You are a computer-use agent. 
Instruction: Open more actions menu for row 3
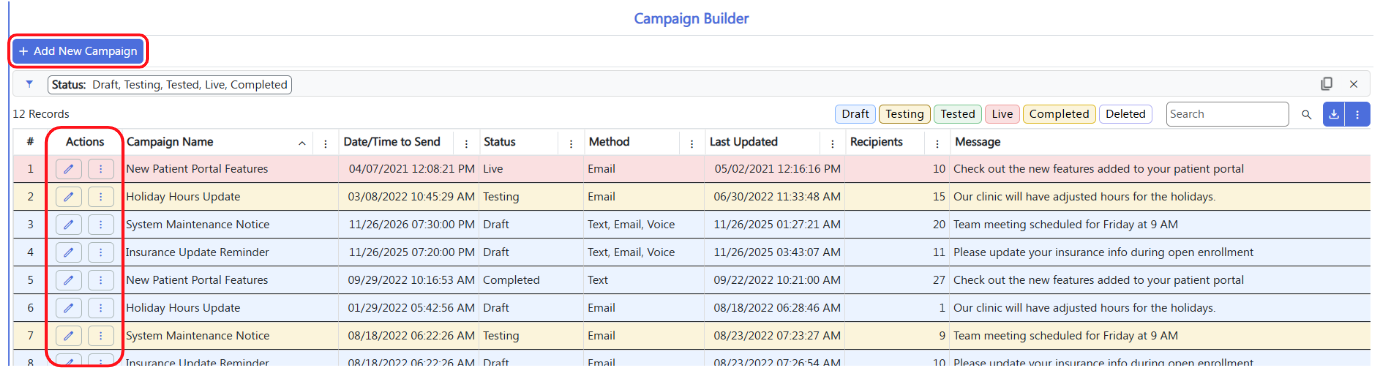point(100,225)
